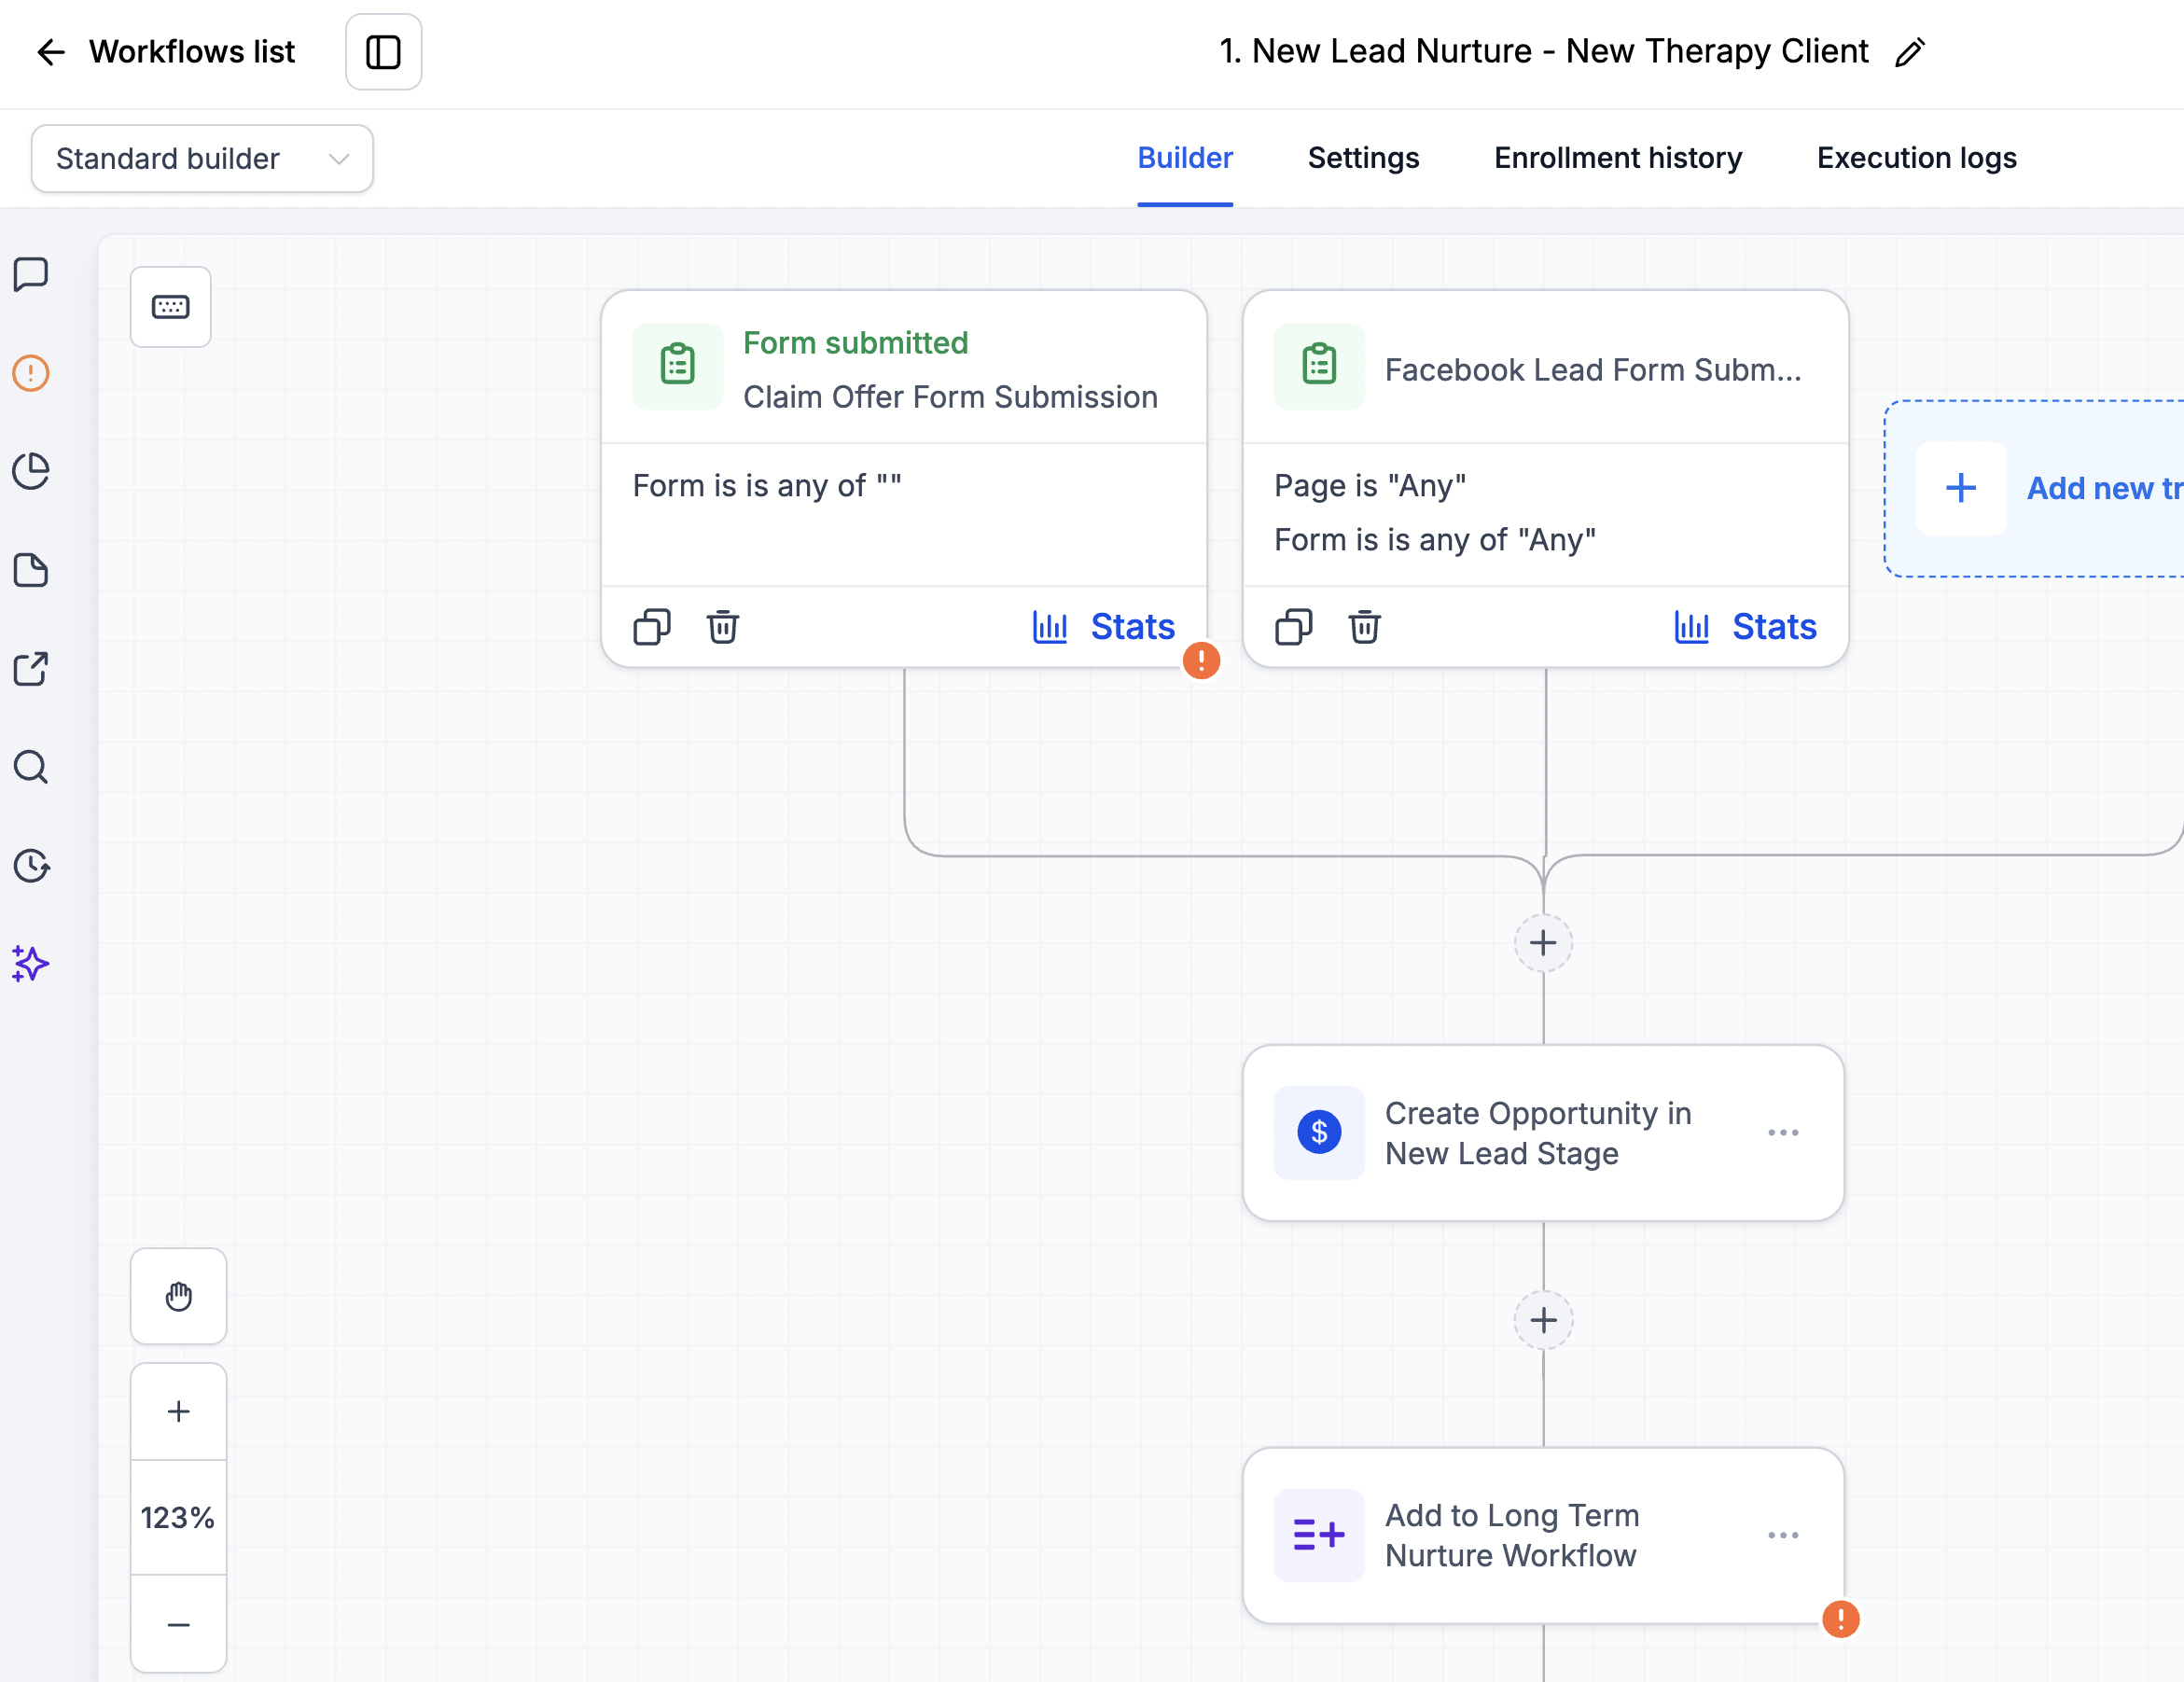Delete the Form submitted trigger
The image size is (2184, 1682).
point(723,627)
